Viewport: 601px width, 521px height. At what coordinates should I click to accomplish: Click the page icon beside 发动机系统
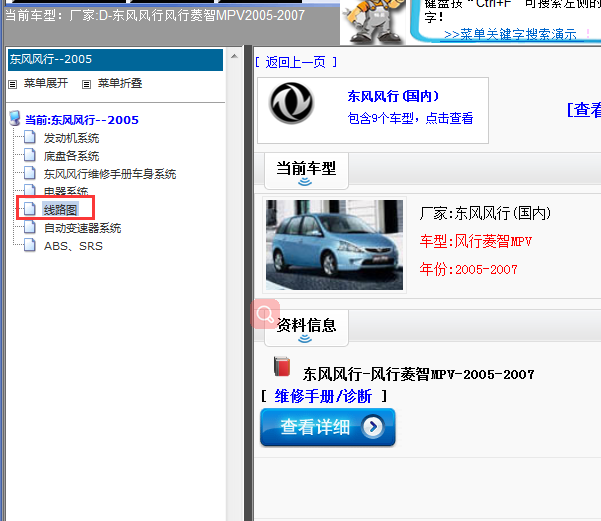[30, 137]
